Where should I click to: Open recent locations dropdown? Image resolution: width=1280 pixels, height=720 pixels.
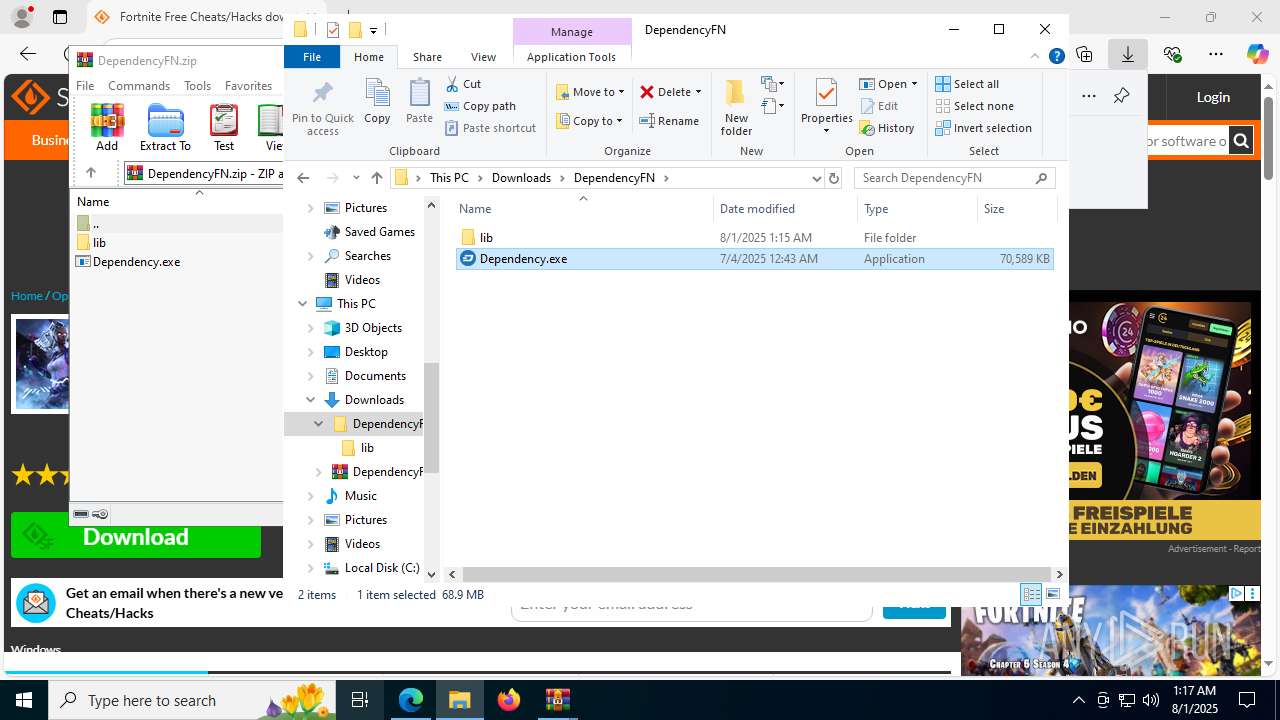click(x=356, y=178)
